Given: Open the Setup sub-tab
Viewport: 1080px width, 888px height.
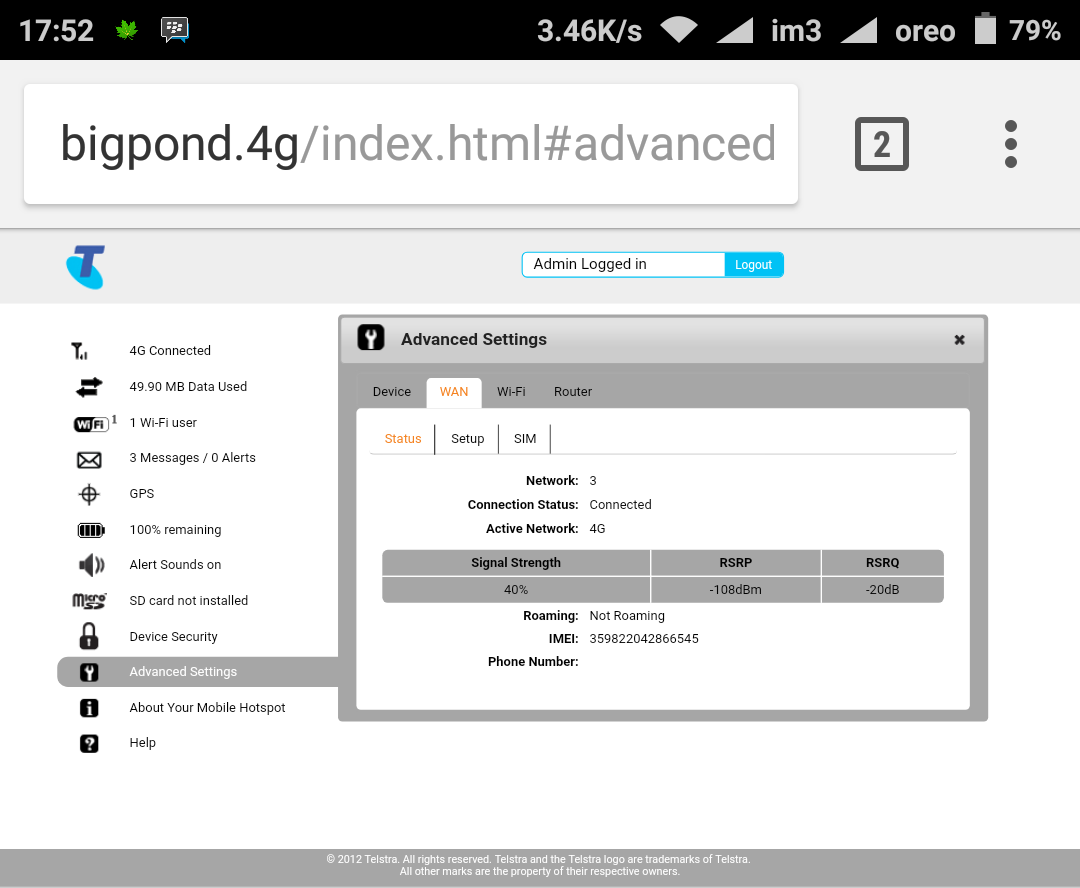Looking at the screenshot, I should click(468, 439).
